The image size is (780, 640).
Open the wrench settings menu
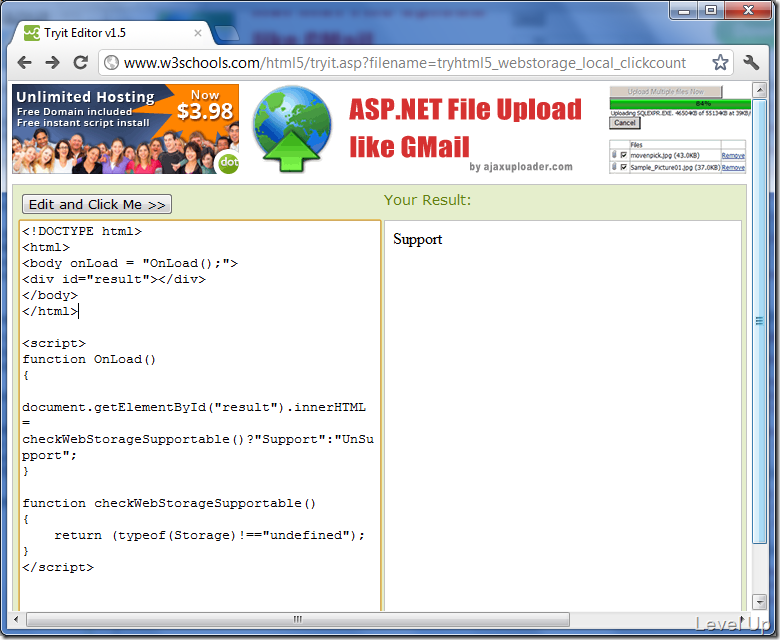coord(751,63)
